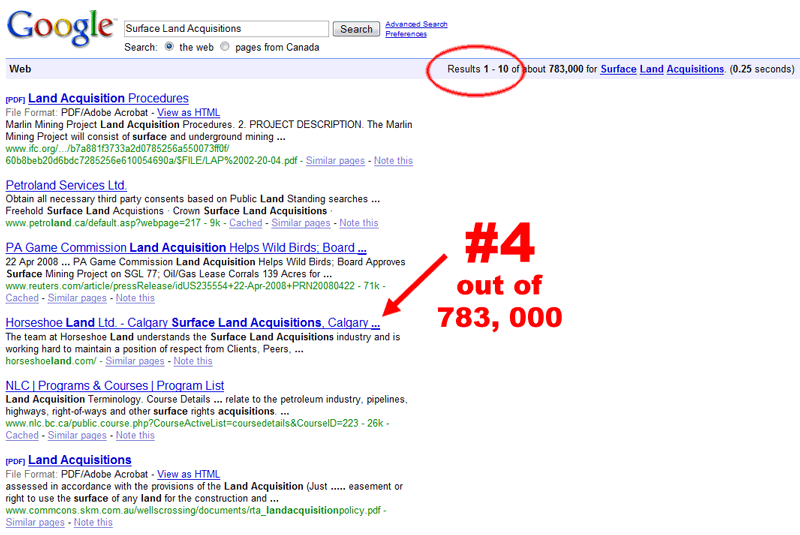800x535 pixels.
Task: Open Cached version of reuters.com result
Action: click(22, 298)
